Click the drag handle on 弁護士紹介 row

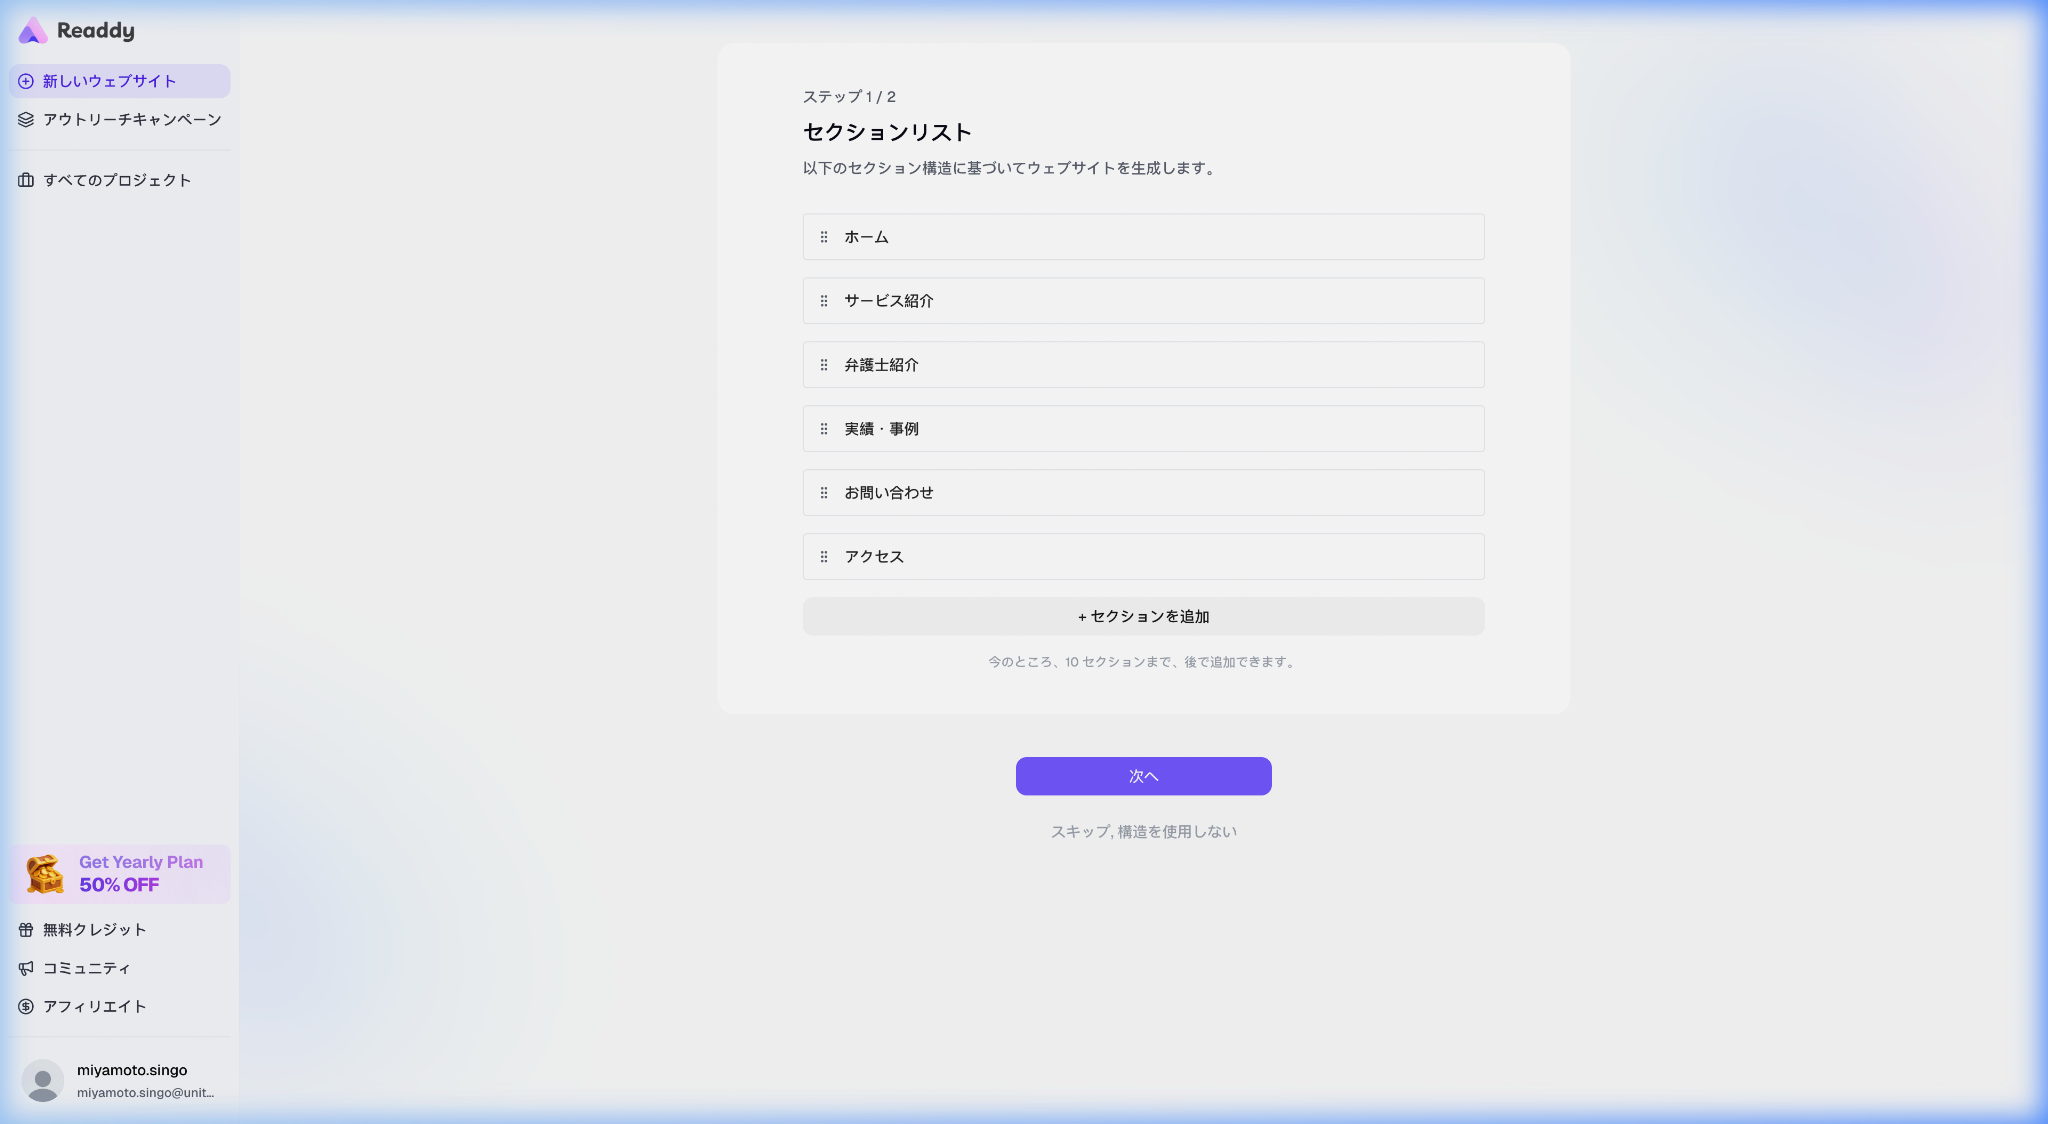824,365
